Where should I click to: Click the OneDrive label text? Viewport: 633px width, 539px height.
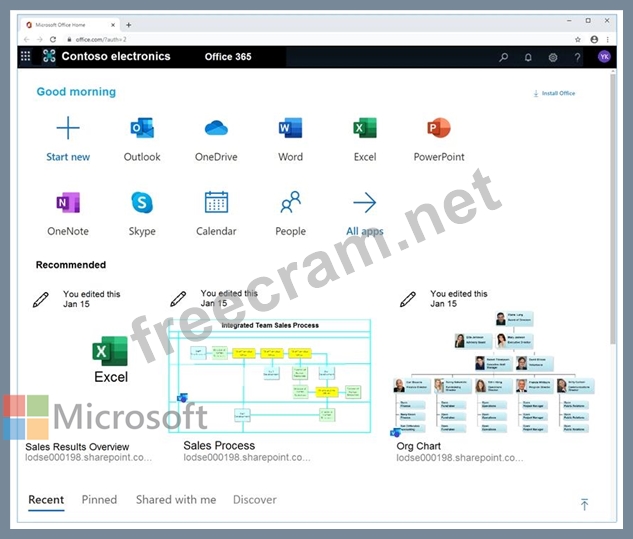click(x=216, y=157)
